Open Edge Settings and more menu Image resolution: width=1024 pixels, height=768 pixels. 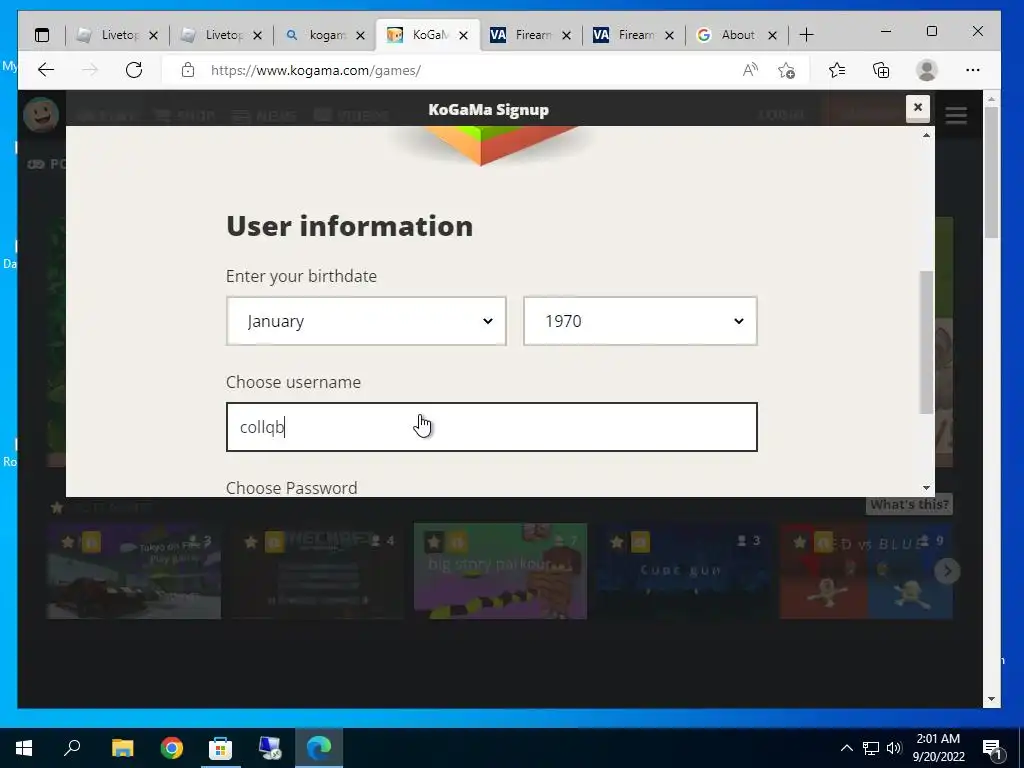point(972,70)
